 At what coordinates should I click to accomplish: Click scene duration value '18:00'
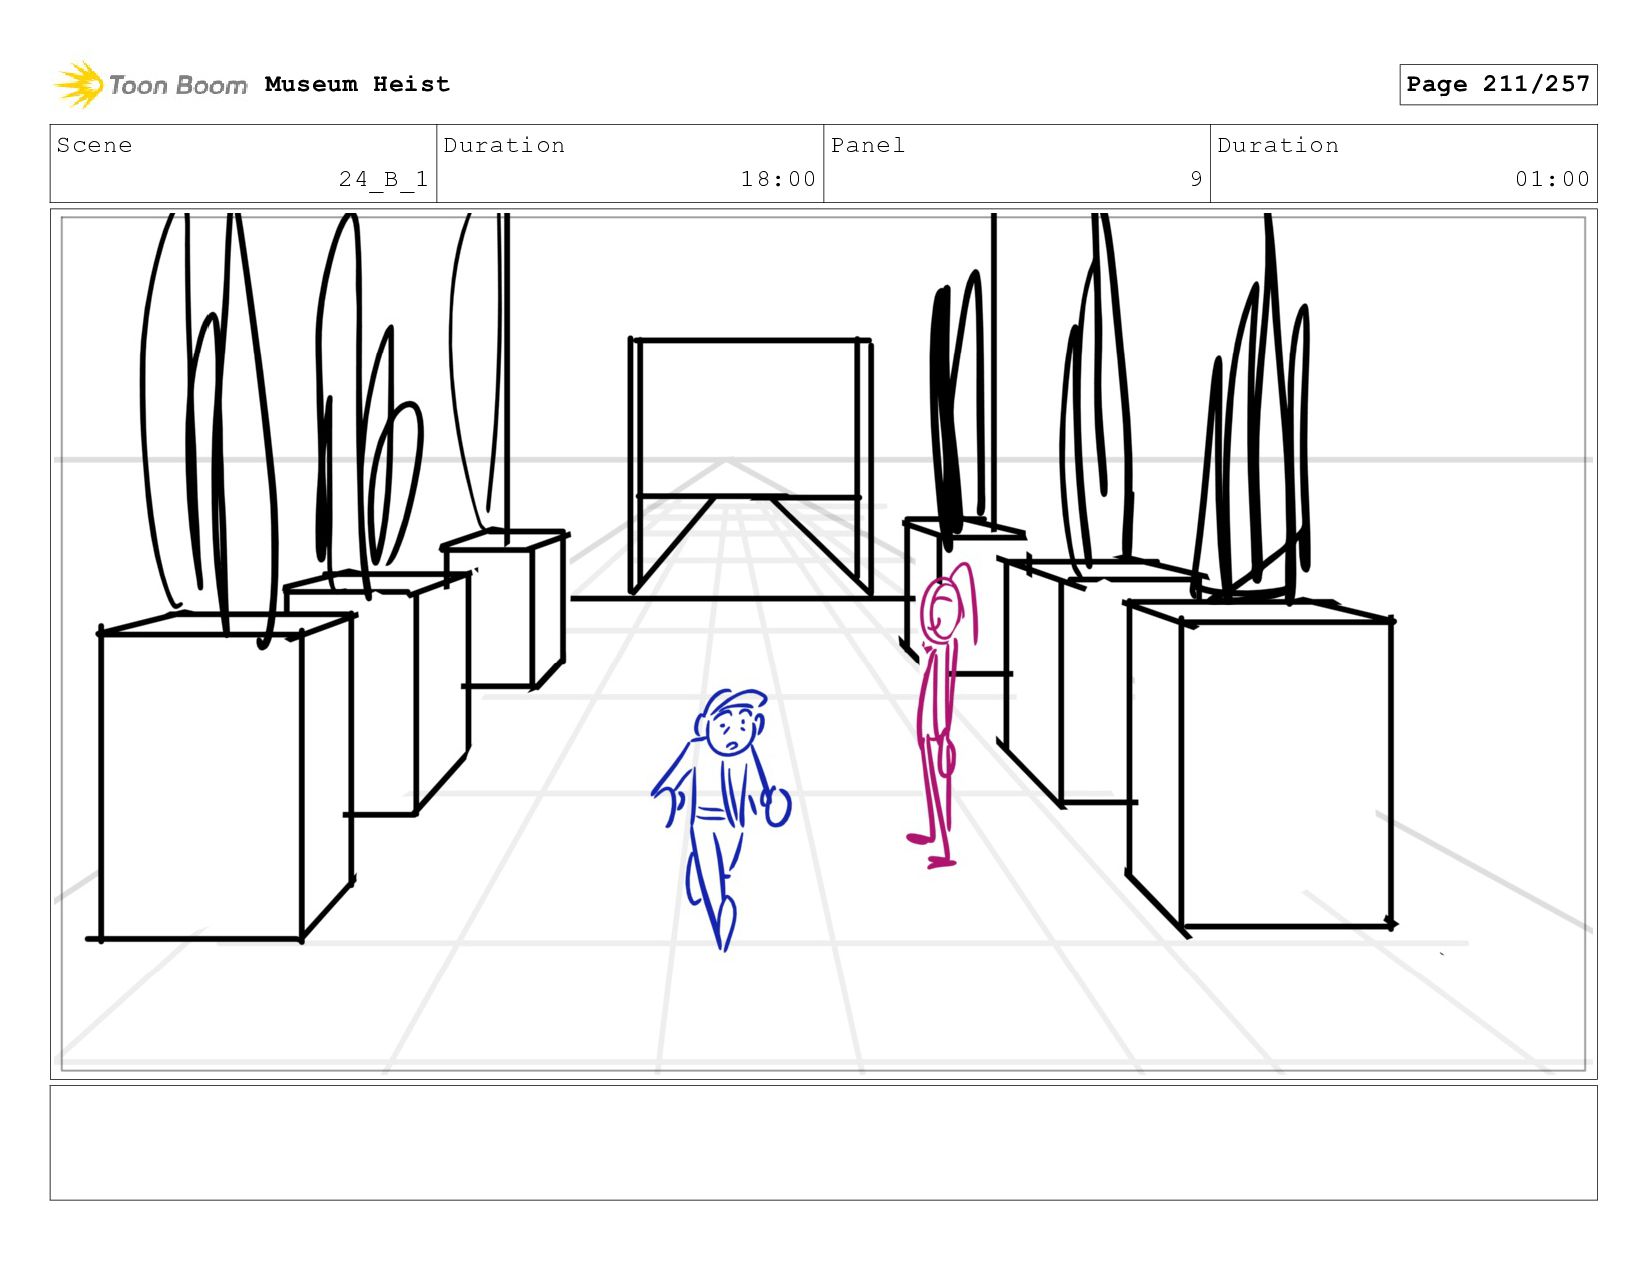coord(778,179)
